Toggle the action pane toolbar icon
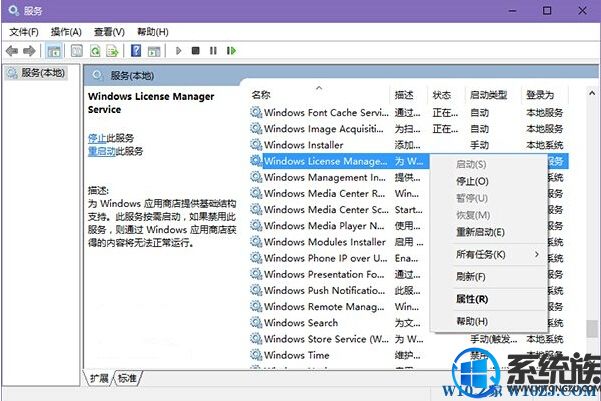 [154, 51]
